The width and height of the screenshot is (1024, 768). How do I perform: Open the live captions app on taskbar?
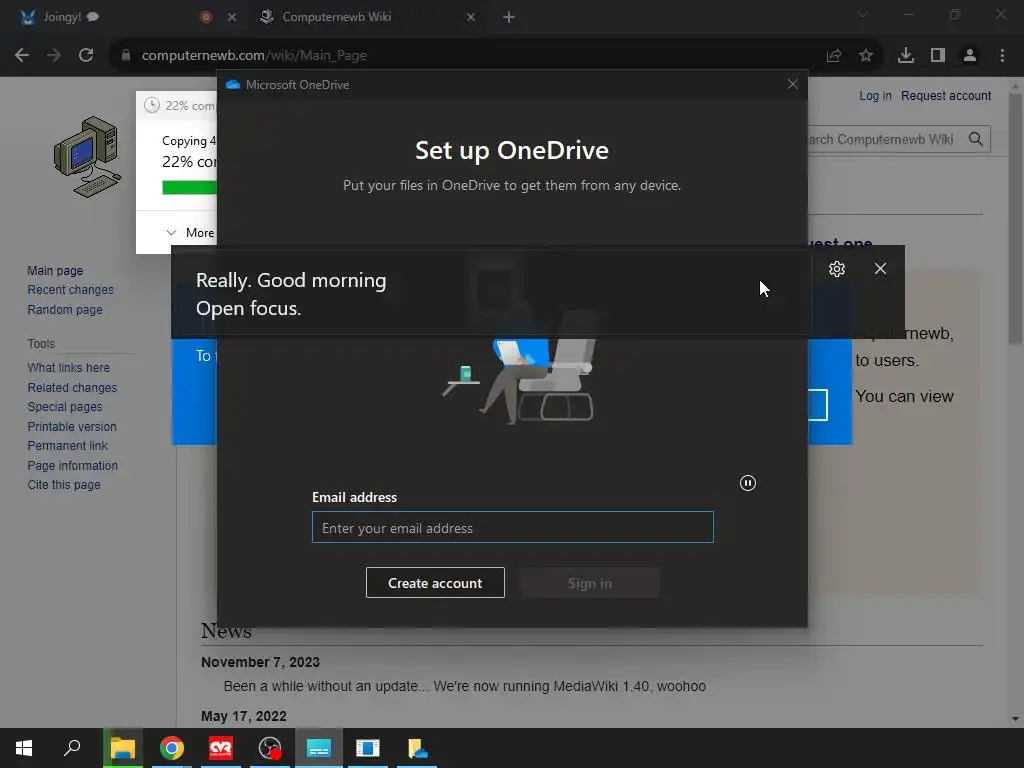coord(319,748)
